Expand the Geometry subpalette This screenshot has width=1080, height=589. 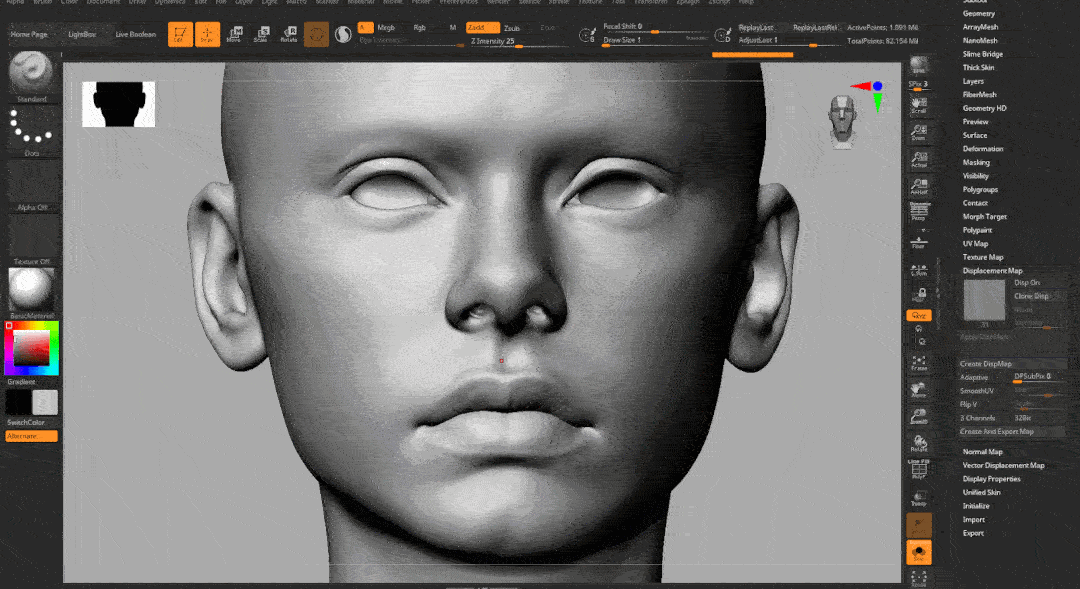coord(978,14)
